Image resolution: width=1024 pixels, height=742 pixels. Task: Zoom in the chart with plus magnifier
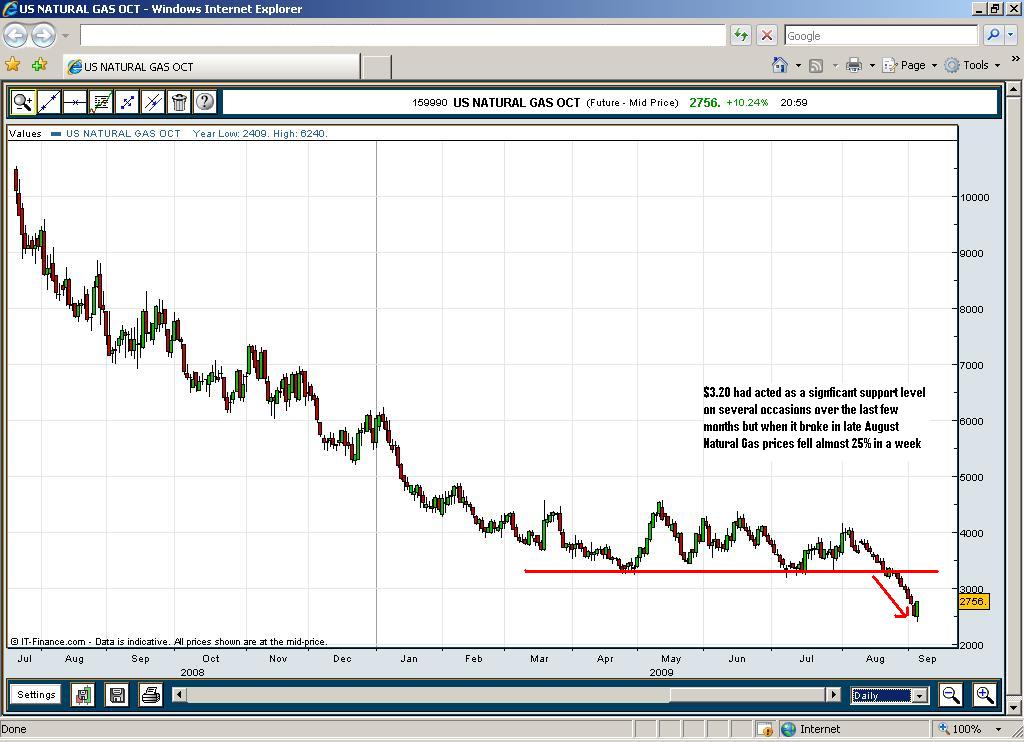click(985, 695)
